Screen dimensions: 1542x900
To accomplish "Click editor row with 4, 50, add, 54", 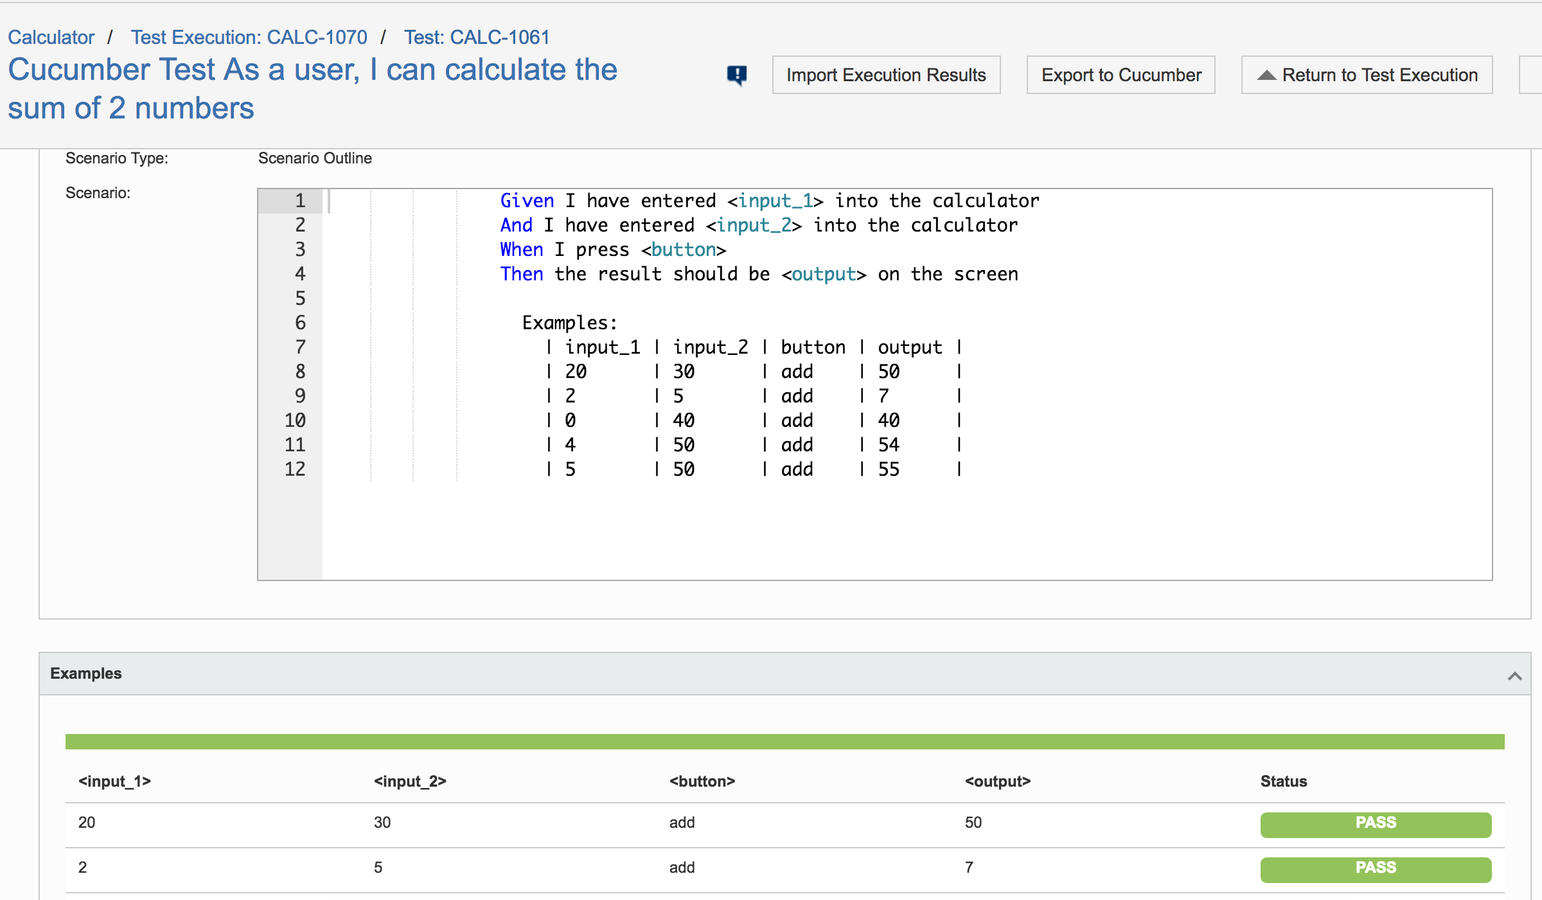I will point(754,445).
